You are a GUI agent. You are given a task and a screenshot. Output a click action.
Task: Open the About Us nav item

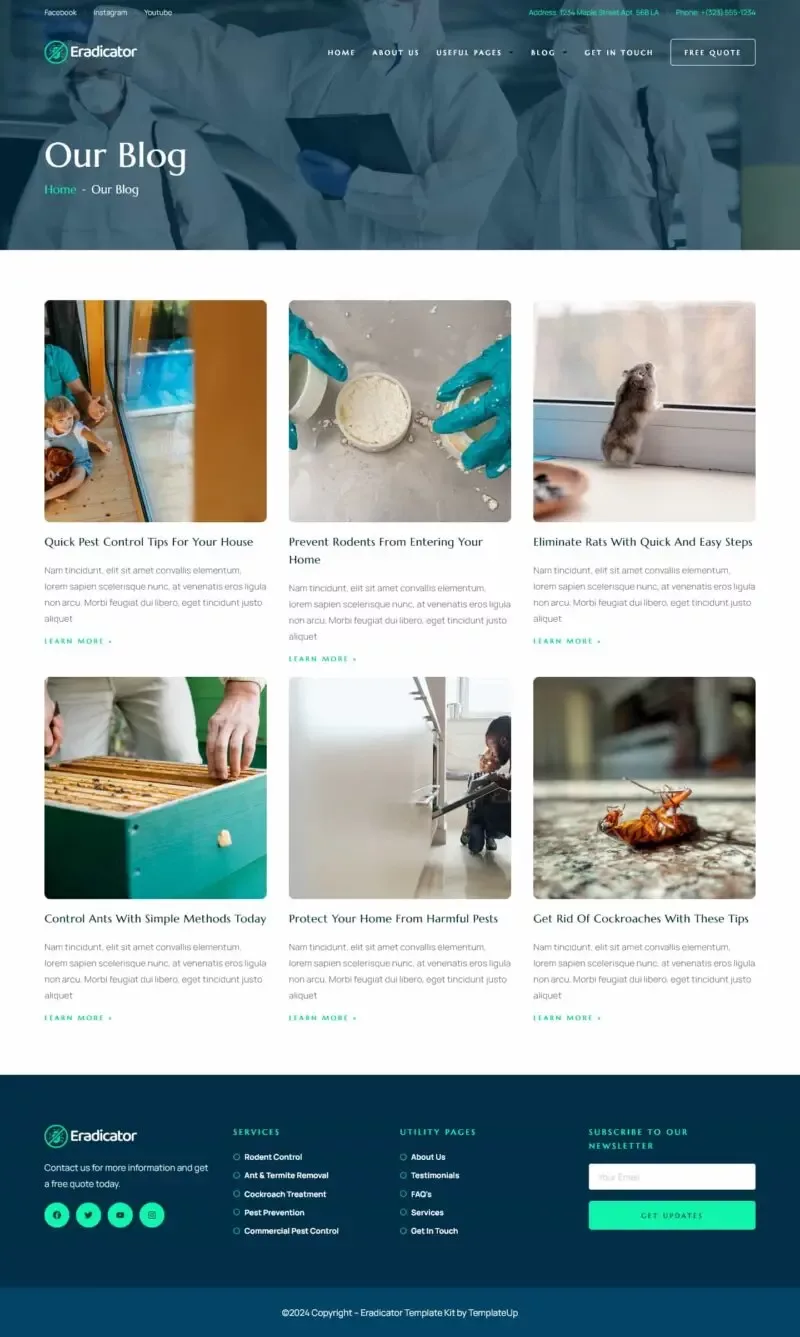(396, 52)
